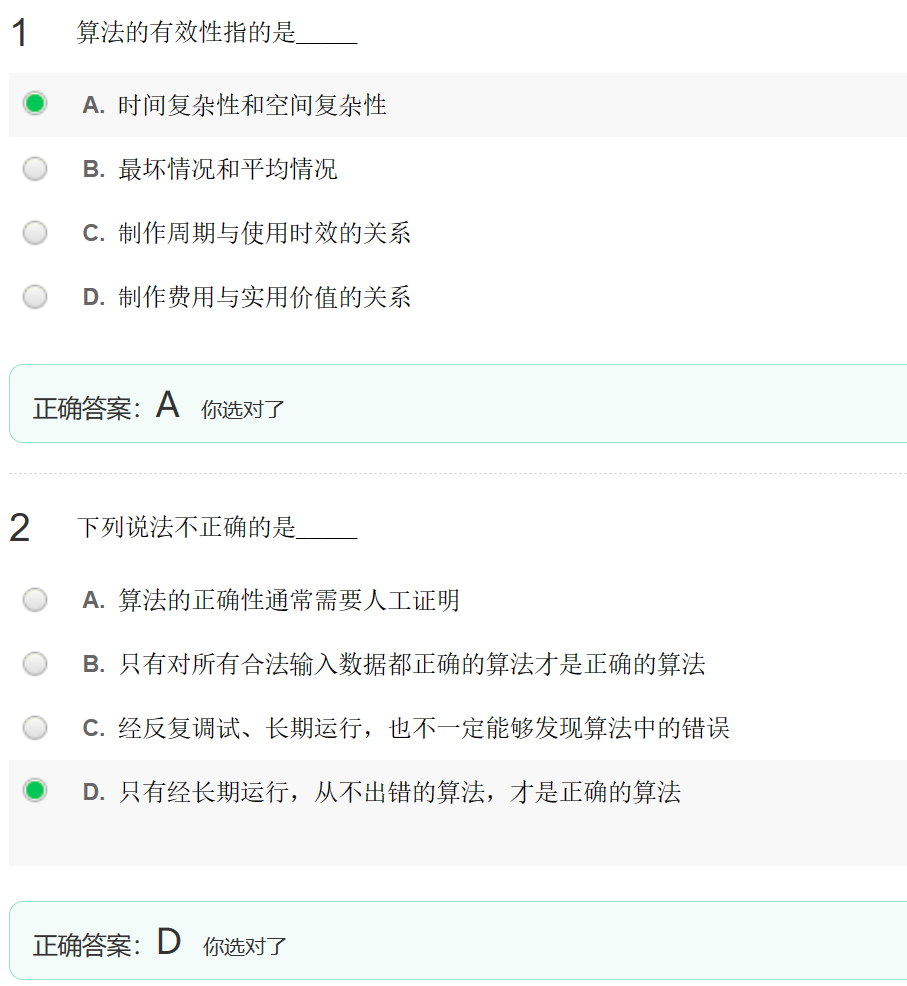Select radio button for option A 时间复杂性和空间复杂性

coord(35,103)
